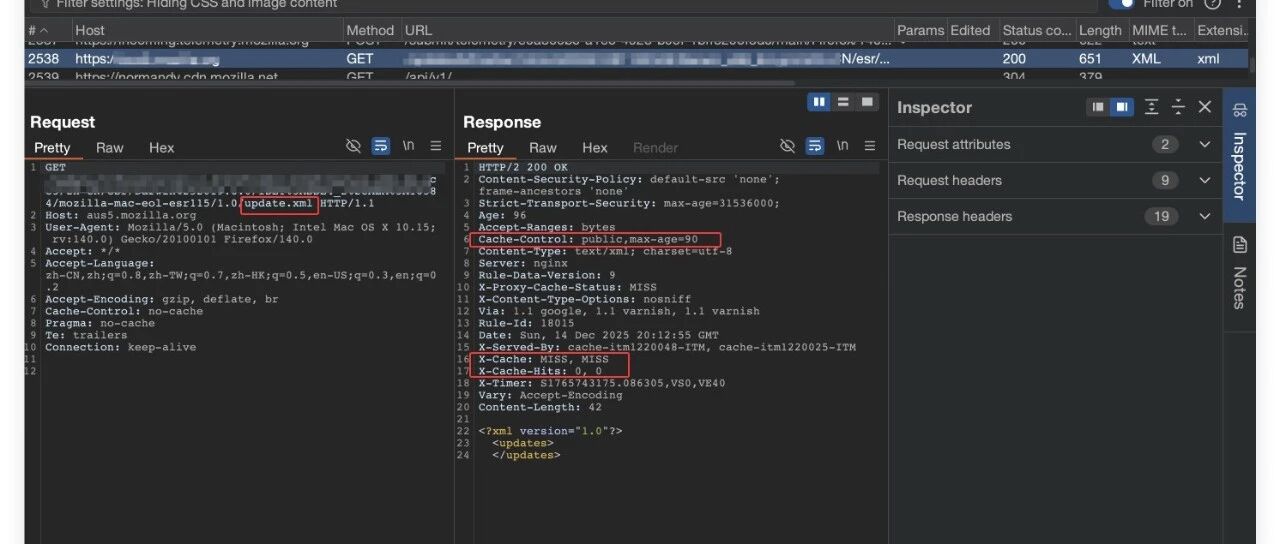1280x544 pixels.
Task: Toggle hide non-printables icon in Request pane
Action: [x=353, y=146]
